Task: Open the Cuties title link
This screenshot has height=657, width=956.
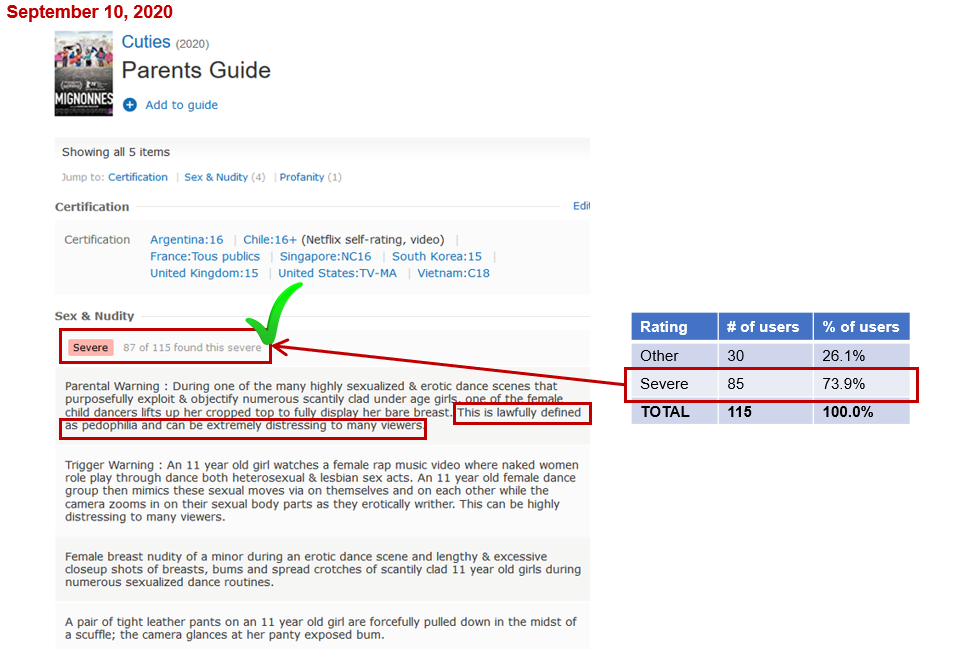Action: click(146, 42)
